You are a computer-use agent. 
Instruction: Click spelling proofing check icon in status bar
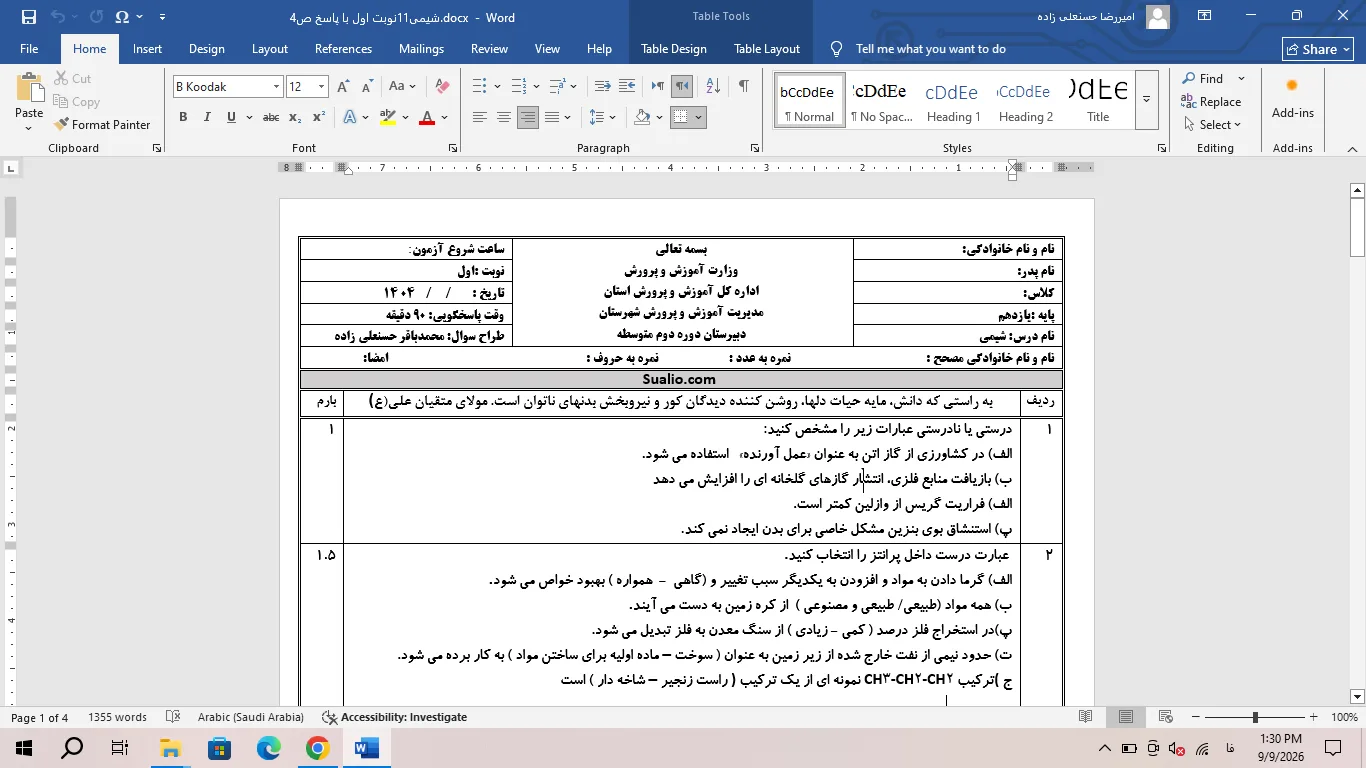[x=173, y=717]
